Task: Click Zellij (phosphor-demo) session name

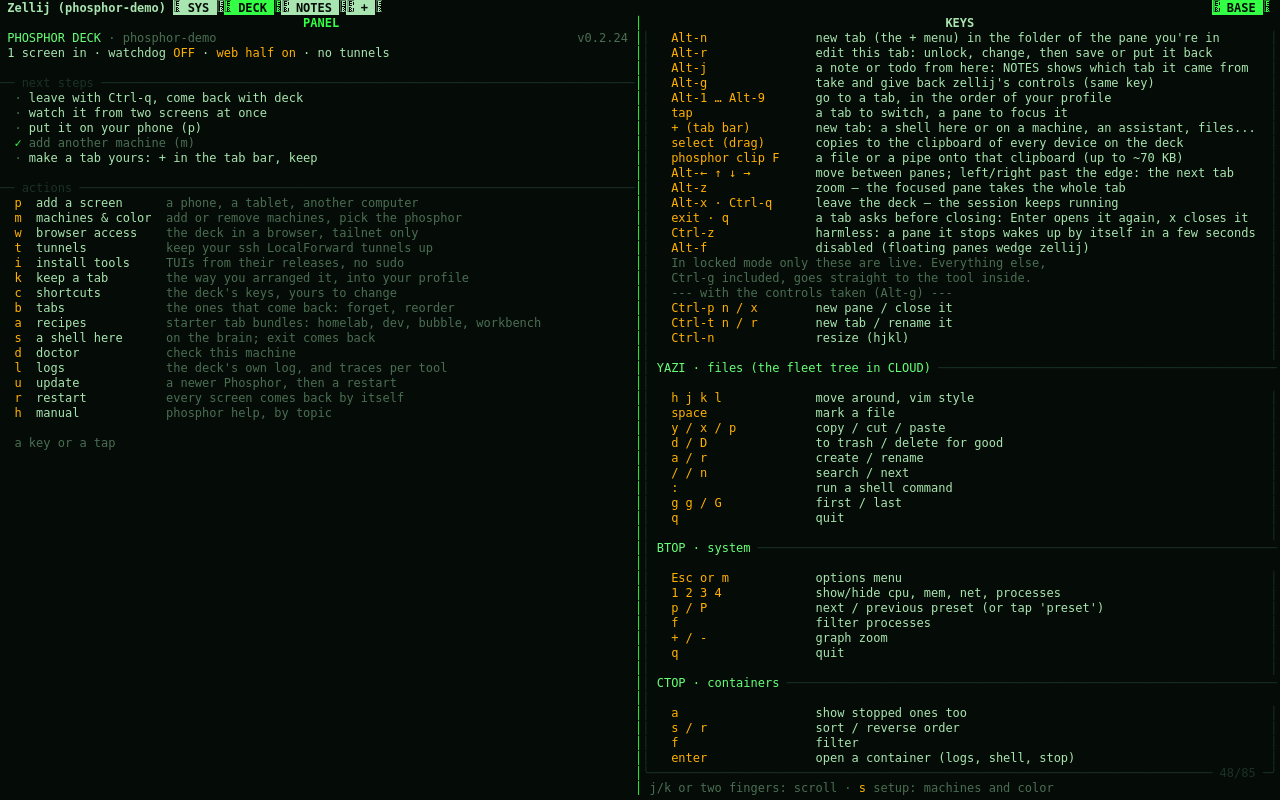Action: click(86, 8)
